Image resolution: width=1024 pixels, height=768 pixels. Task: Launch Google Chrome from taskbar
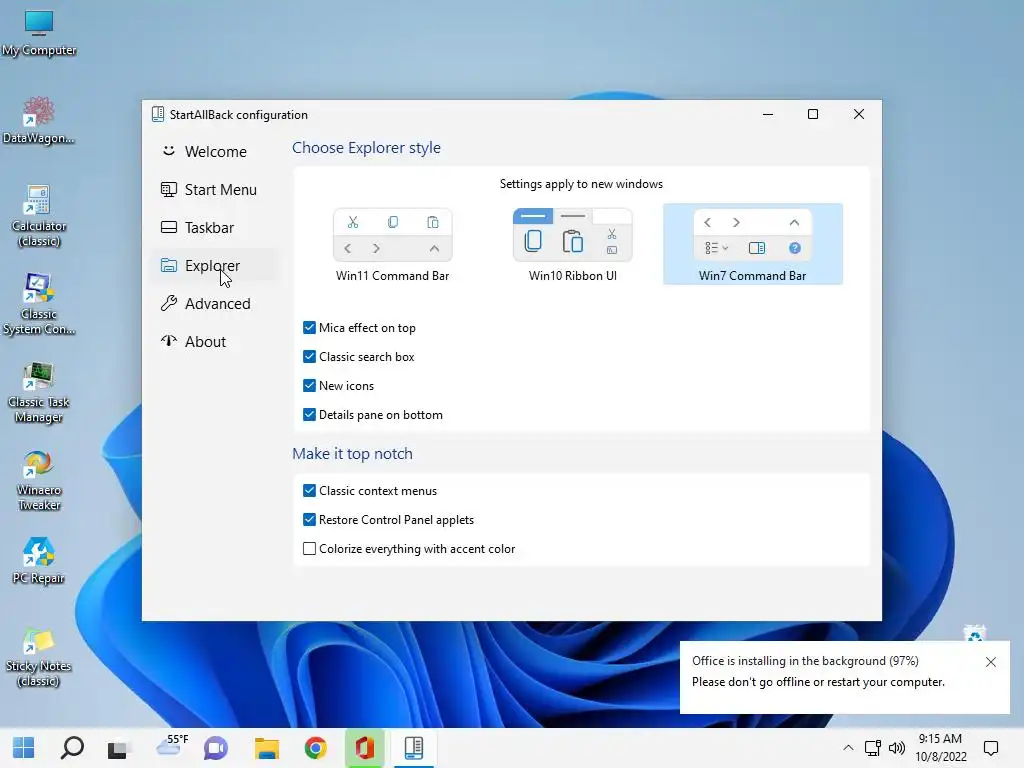click(x=315, y=748)
